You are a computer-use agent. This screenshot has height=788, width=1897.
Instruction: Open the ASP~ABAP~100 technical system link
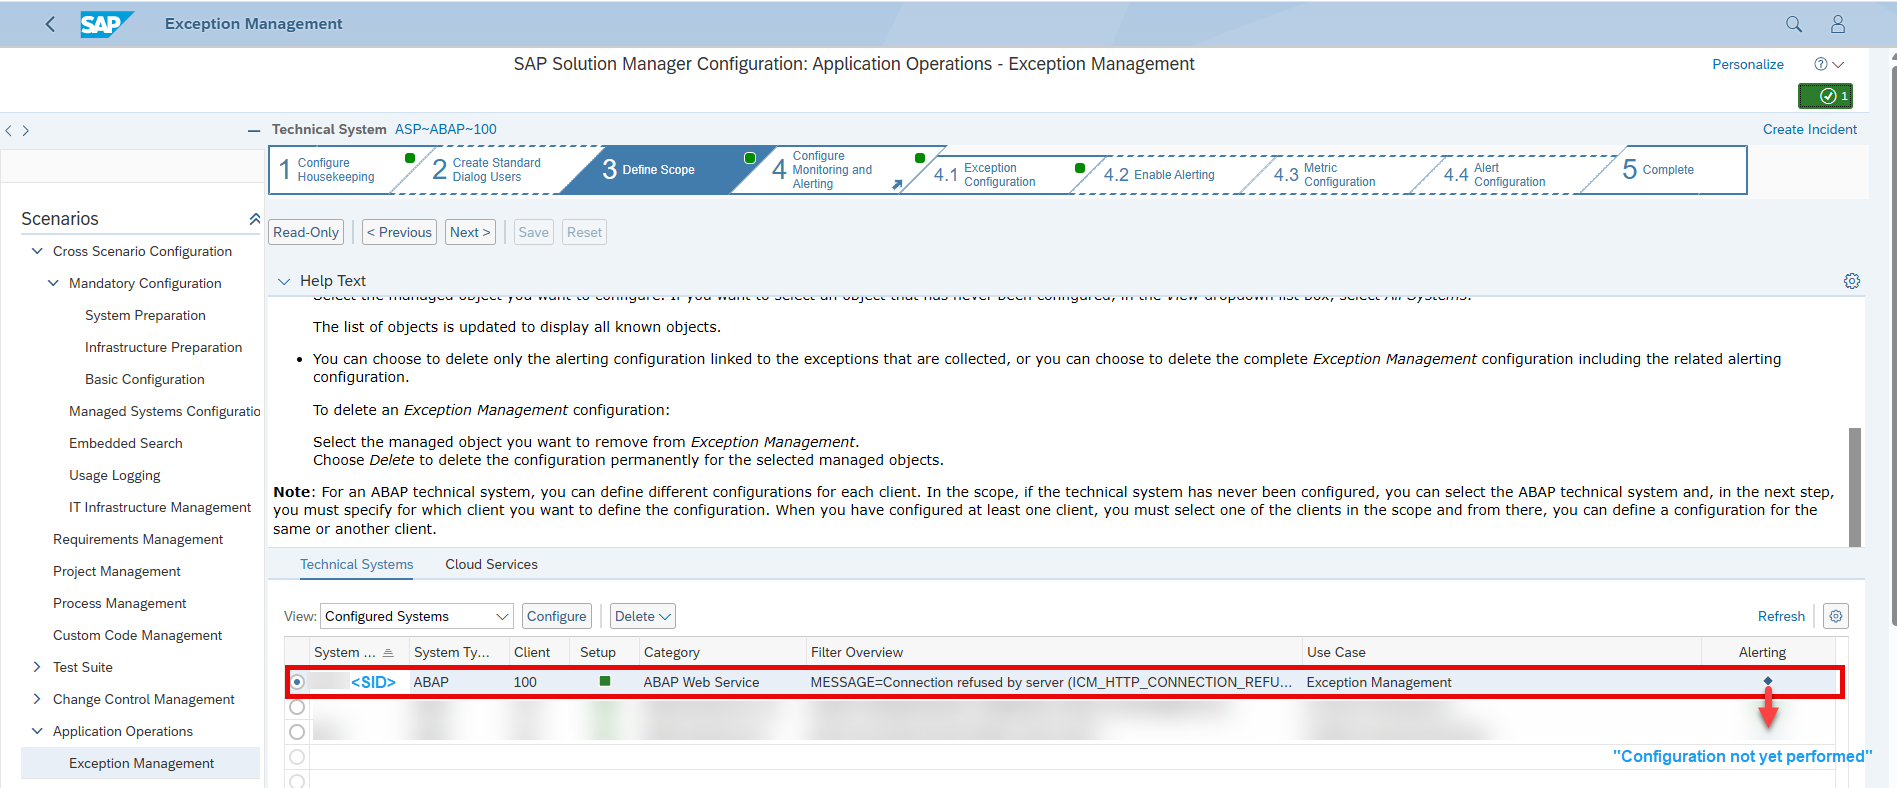(x=446, y=129)
